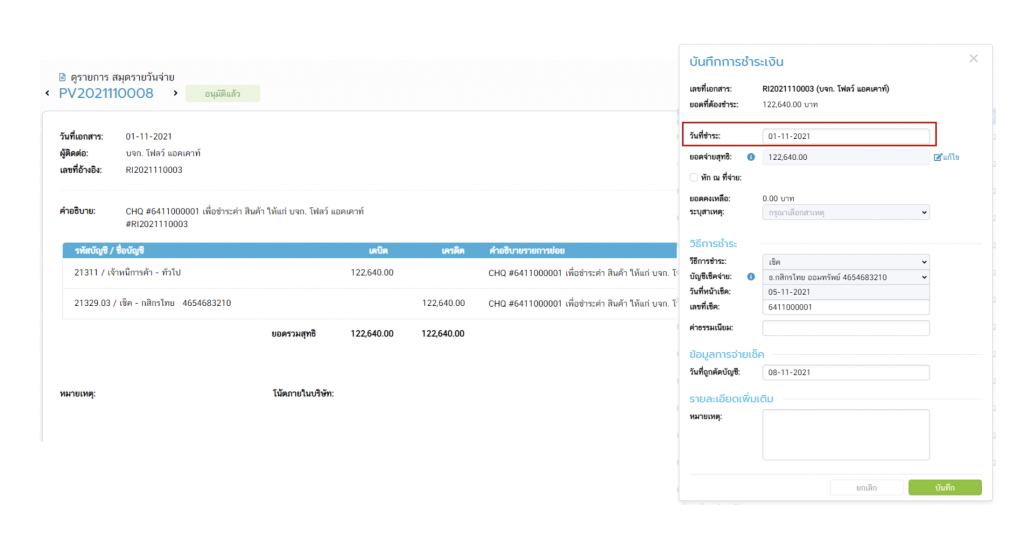Viewport: 1024px width, 542px height.
Task: Select the ค่าธรรมเนียม fee input field
Action: [x=845, y=327]
